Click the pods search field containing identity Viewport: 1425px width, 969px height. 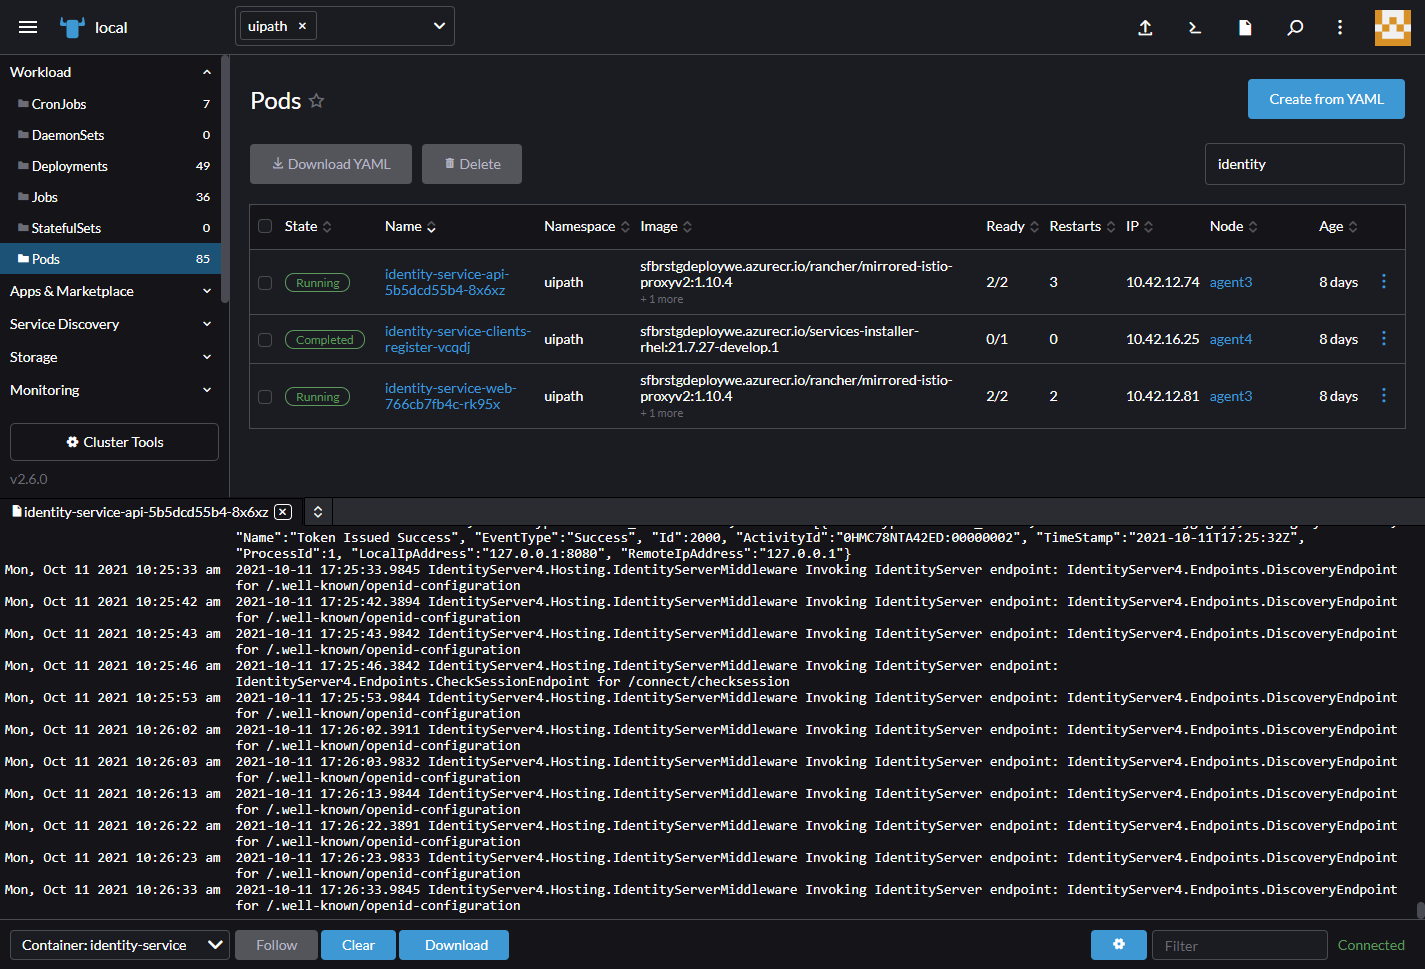coord(1304,164)
